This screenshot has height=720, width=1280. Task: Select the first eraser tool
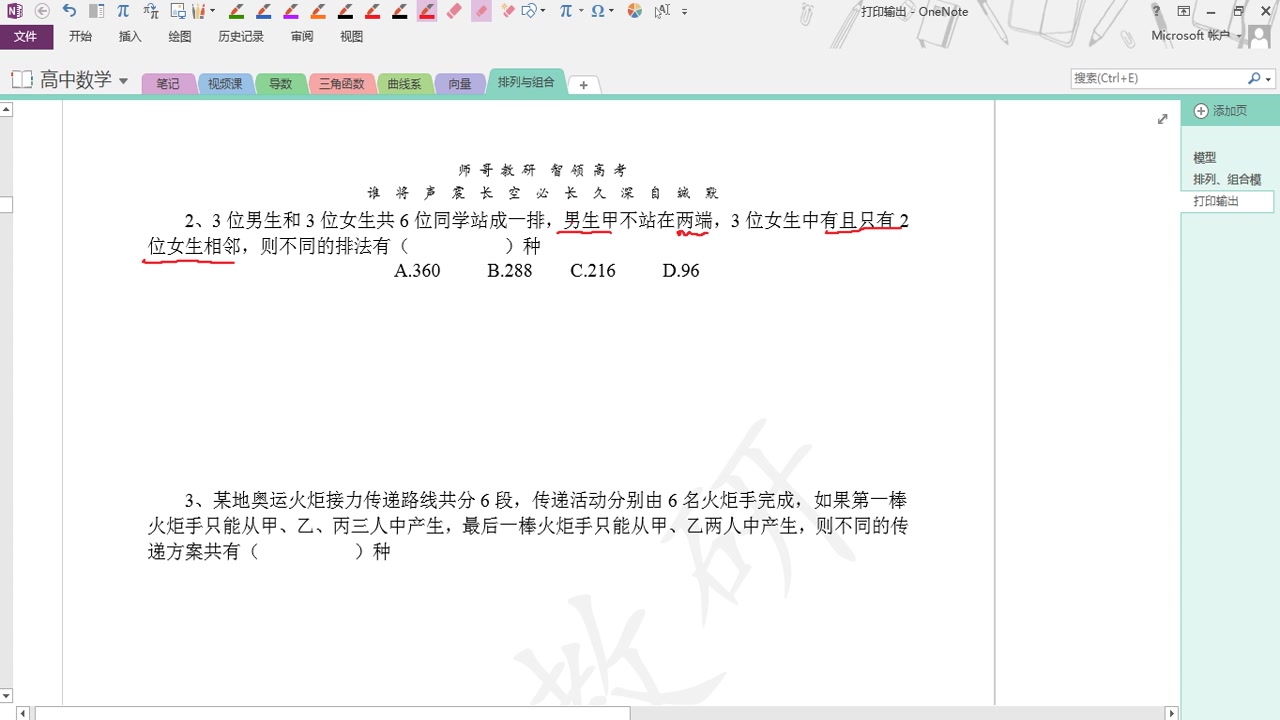point(453,11)
